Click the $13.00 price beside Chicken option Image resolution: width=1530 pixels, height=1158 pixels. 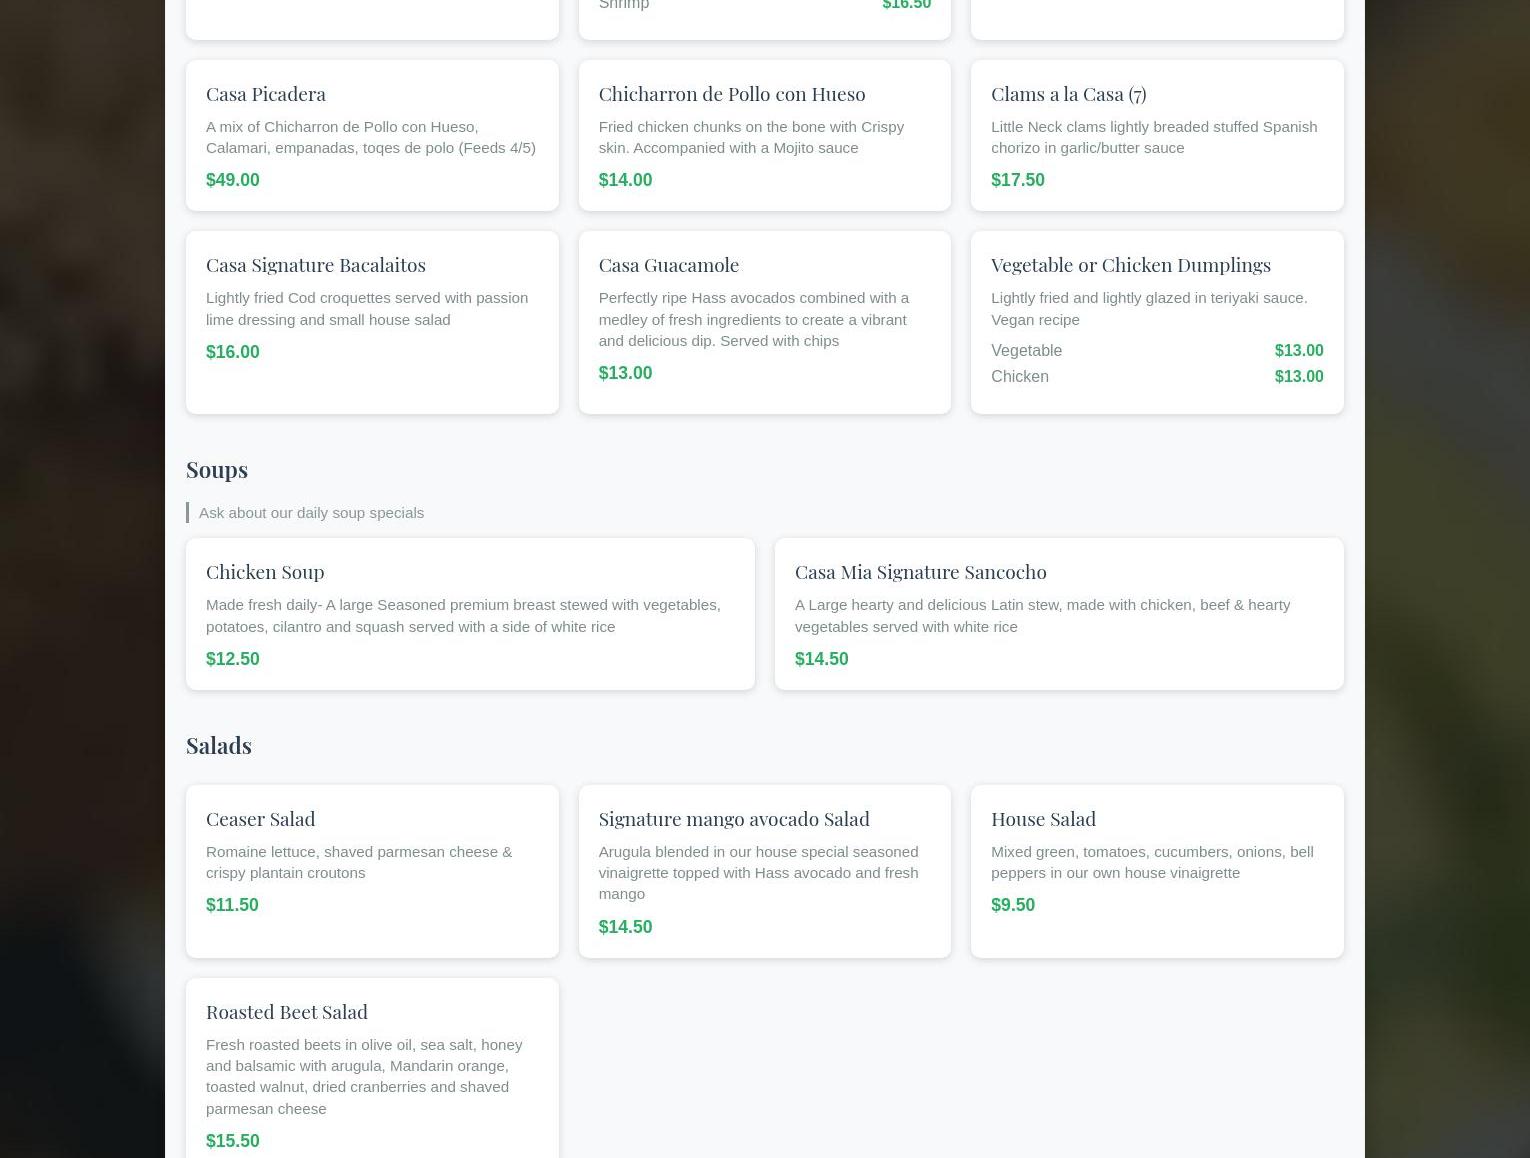click(x=1299, y=376)
